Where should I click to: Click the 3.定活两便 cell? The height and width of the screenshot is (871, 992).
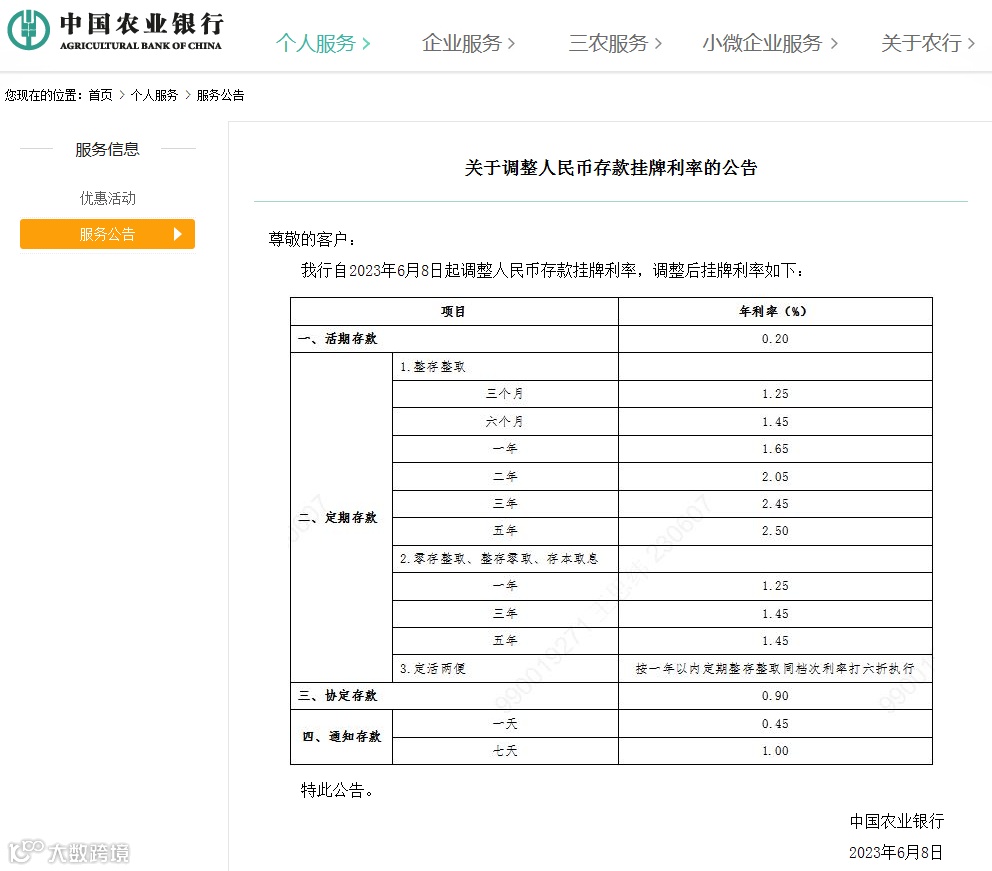click(505, 669)
